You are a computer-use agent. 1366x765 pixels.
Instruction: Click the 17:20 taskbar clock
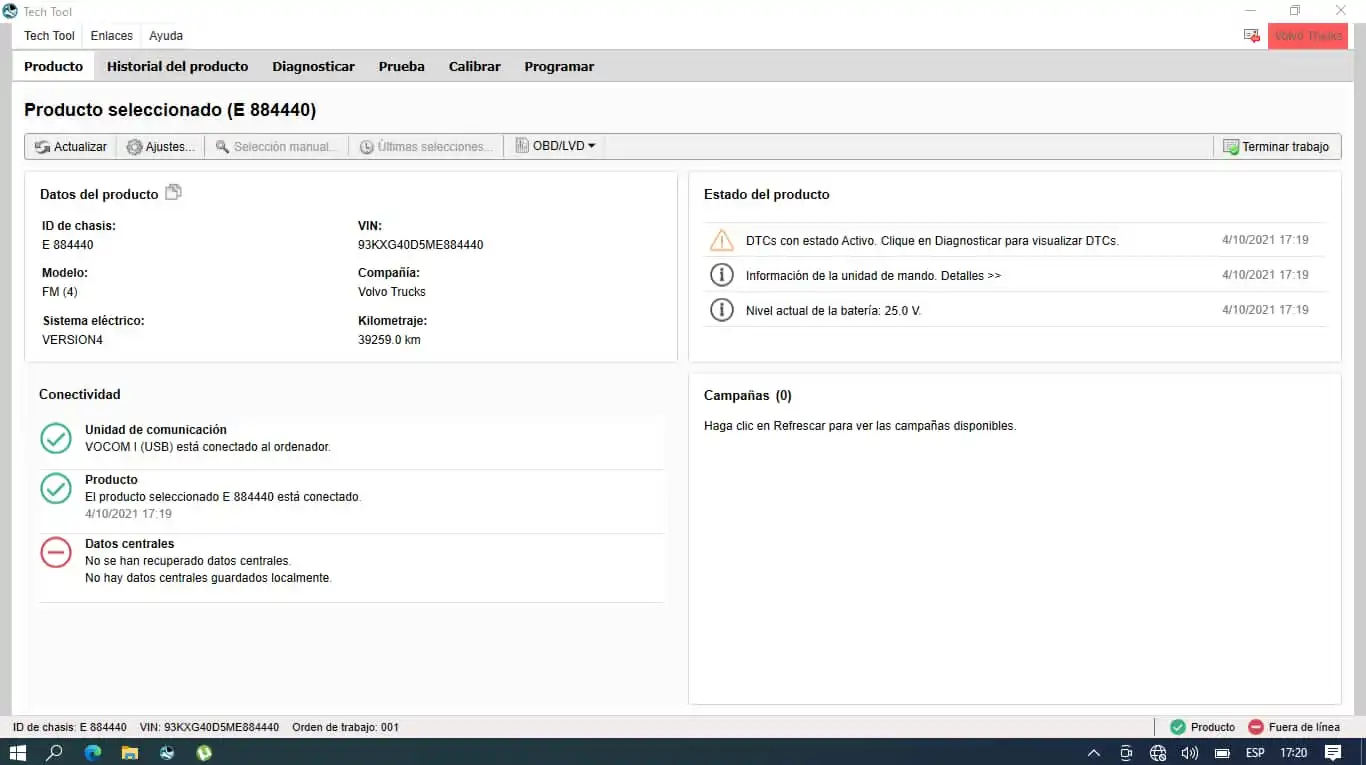(1294, 753)
